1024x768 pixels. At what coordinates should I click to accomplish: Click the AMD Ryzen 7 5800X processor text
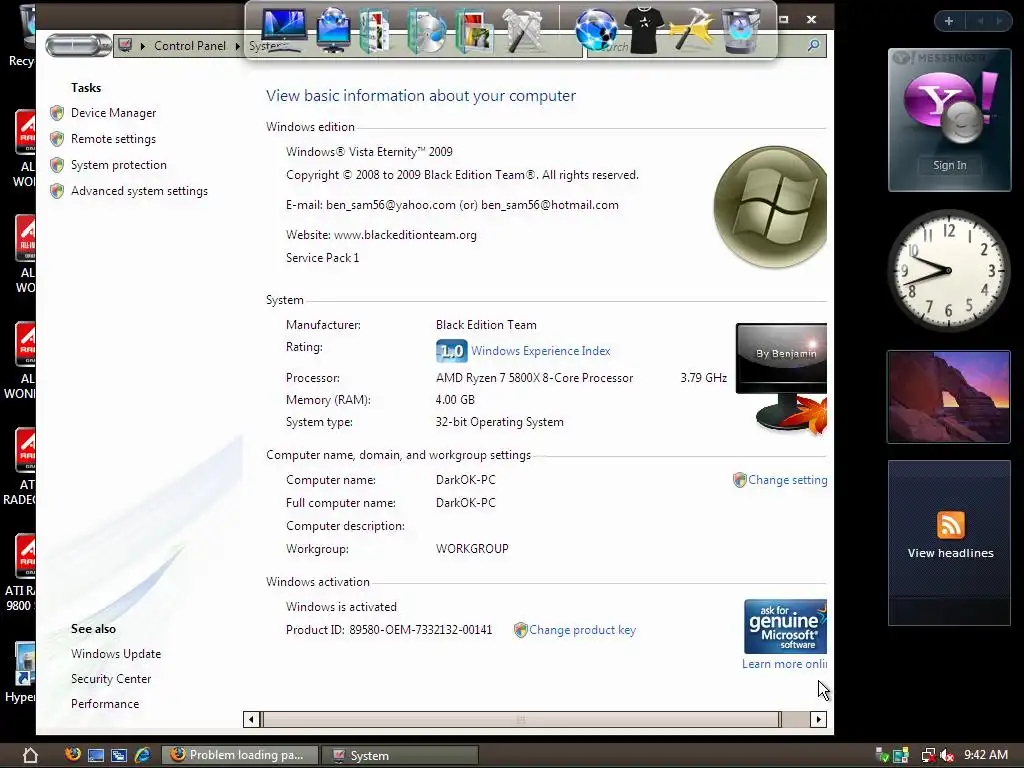point(534,378)
